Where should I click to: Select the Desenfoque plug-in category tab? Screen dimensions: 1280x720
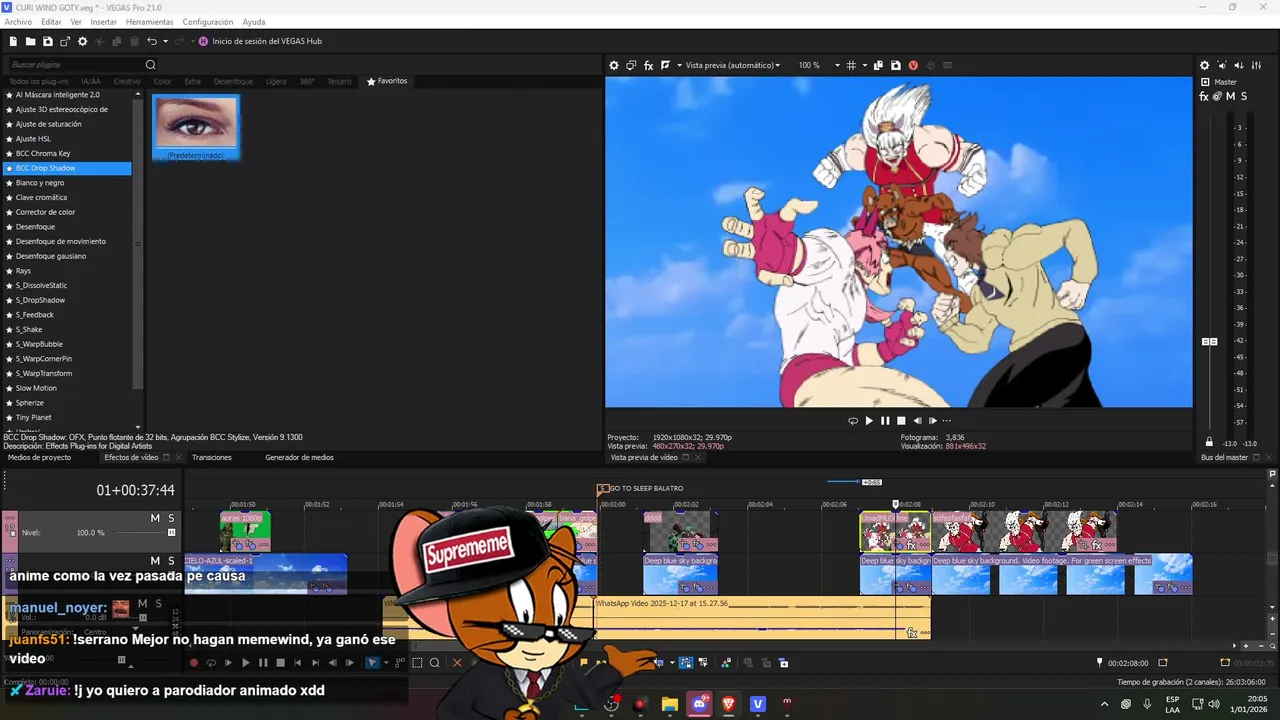tap(233, 81)
